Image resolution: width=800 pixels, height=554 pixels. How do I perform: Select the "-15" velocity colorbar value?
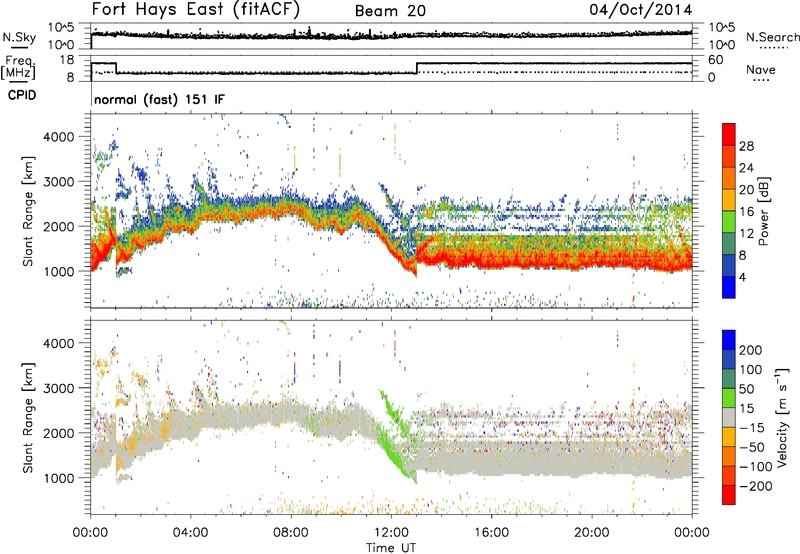pyautogui.click(x=751, y=428)
